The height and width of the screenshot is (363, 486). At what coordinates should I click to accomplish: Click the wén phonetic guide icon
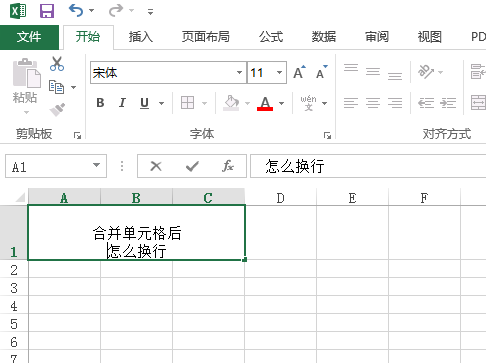pos(308,103)
